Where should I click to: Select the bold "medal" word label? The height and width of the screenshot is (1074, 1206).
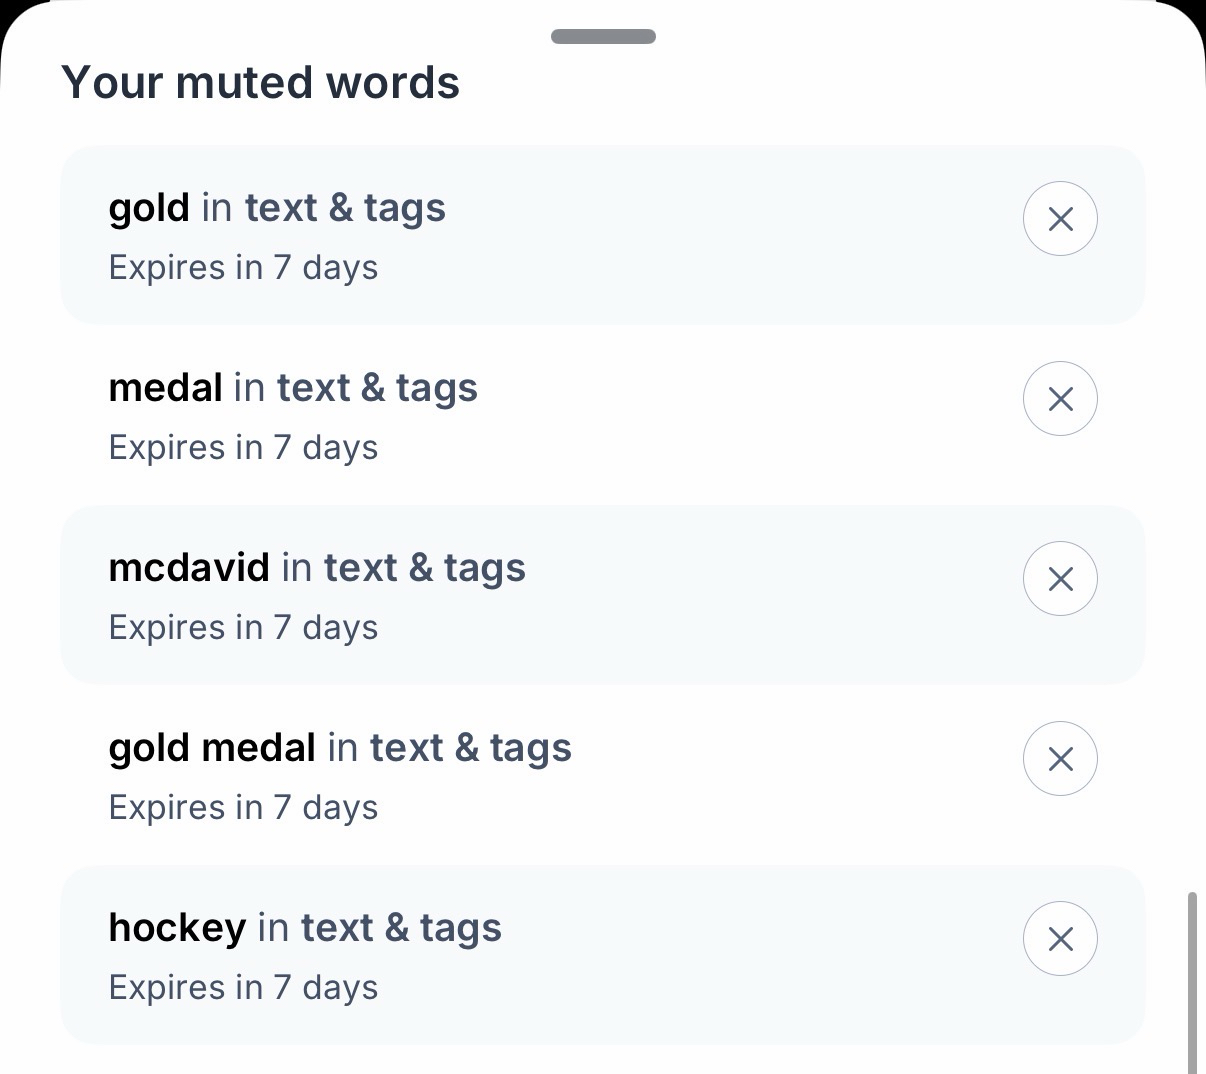click(165, 388)
